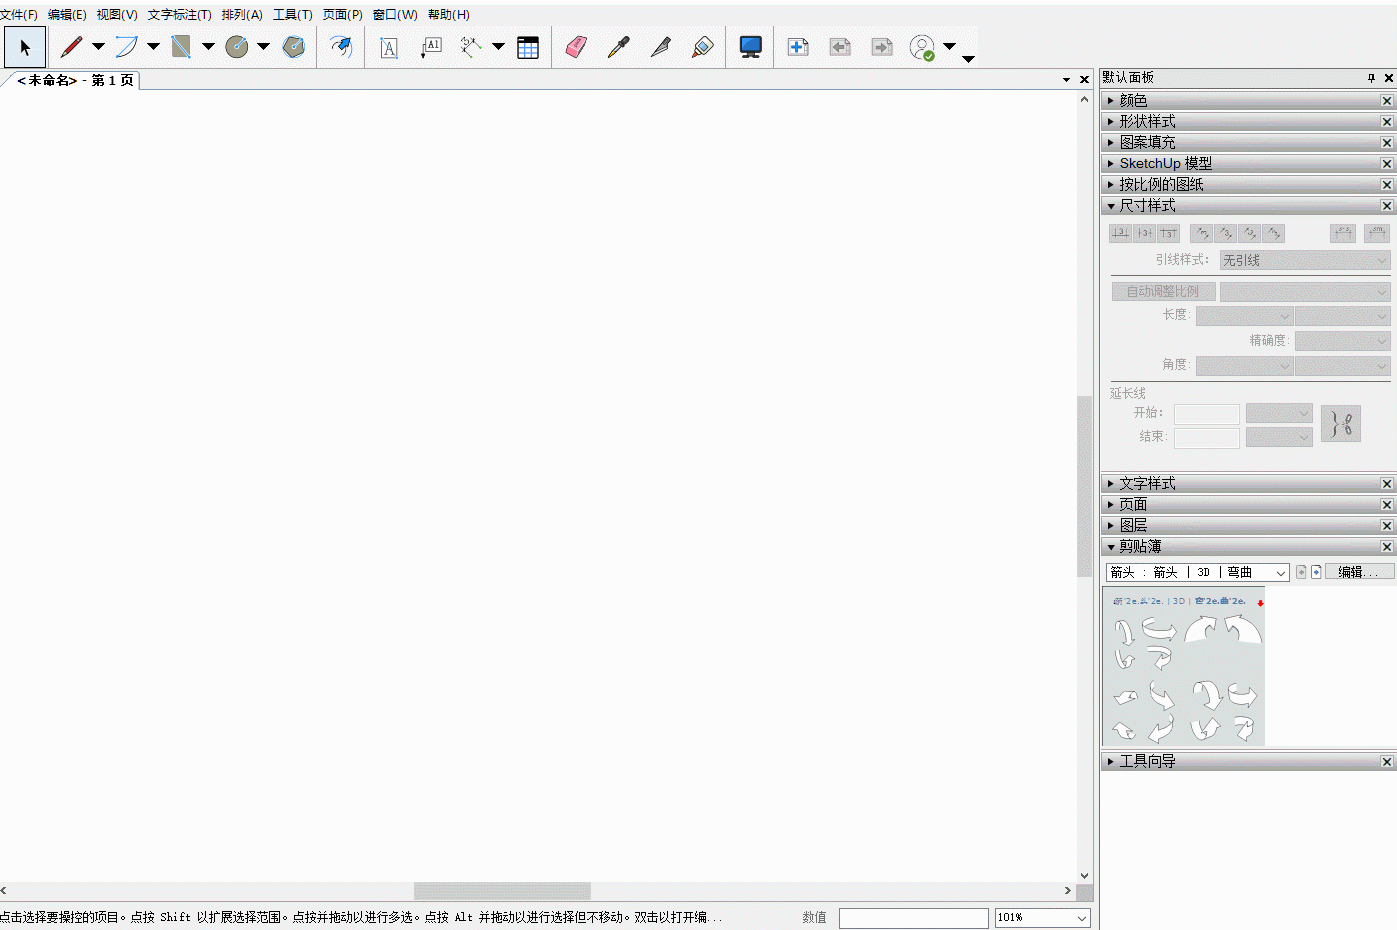Image resolution: width=1397 pixels, height=930 pixels.
Task: Open the 编辑(E) menu
Action: point(67,14)
